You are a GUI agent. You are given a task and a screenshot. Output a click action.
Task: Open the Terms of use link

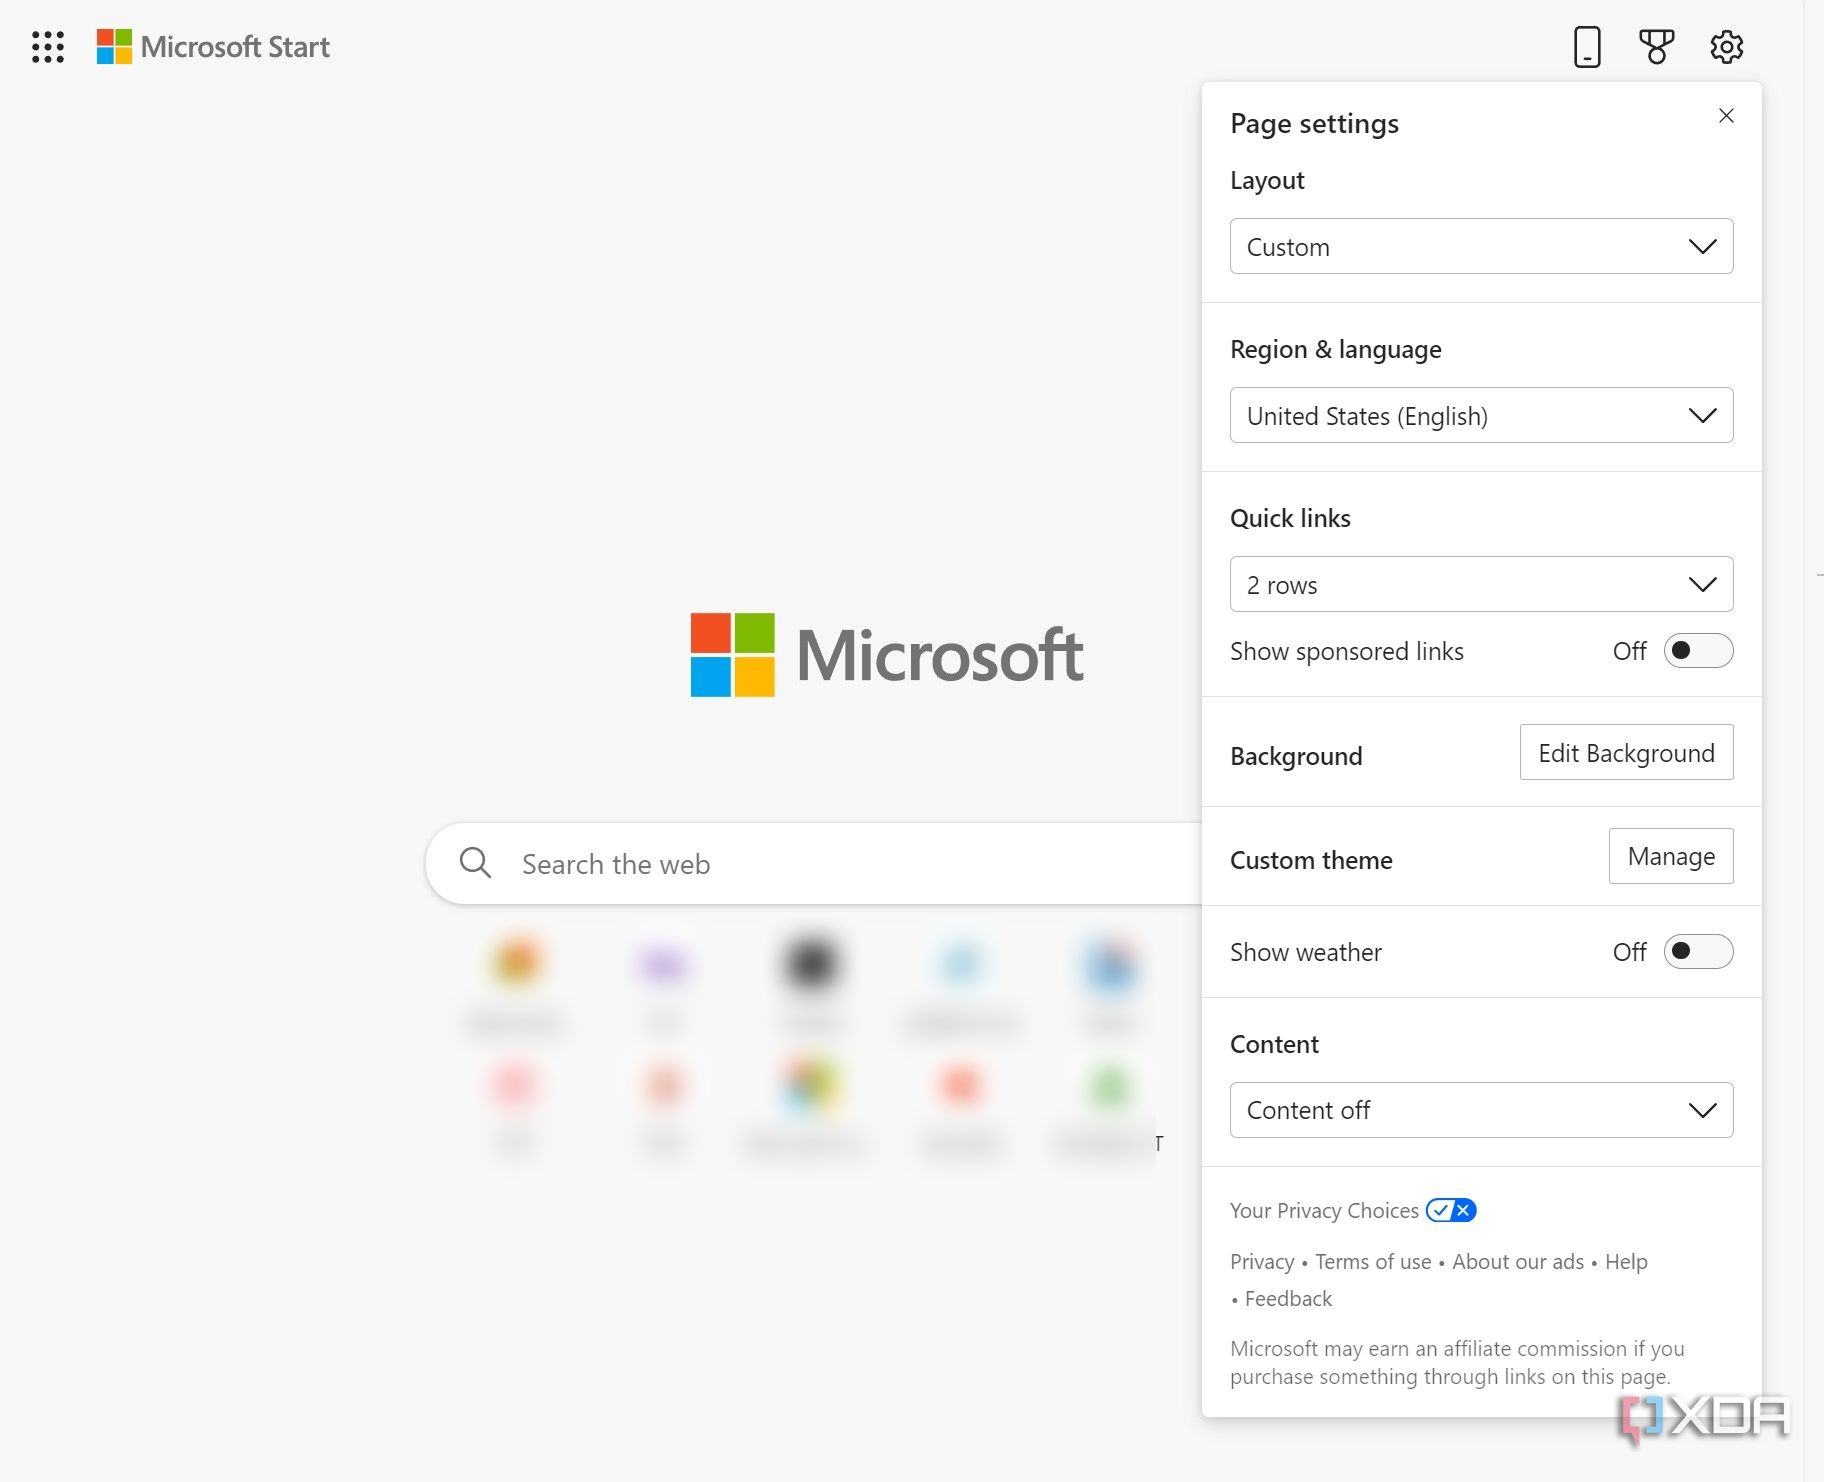pos(1373,1262)
